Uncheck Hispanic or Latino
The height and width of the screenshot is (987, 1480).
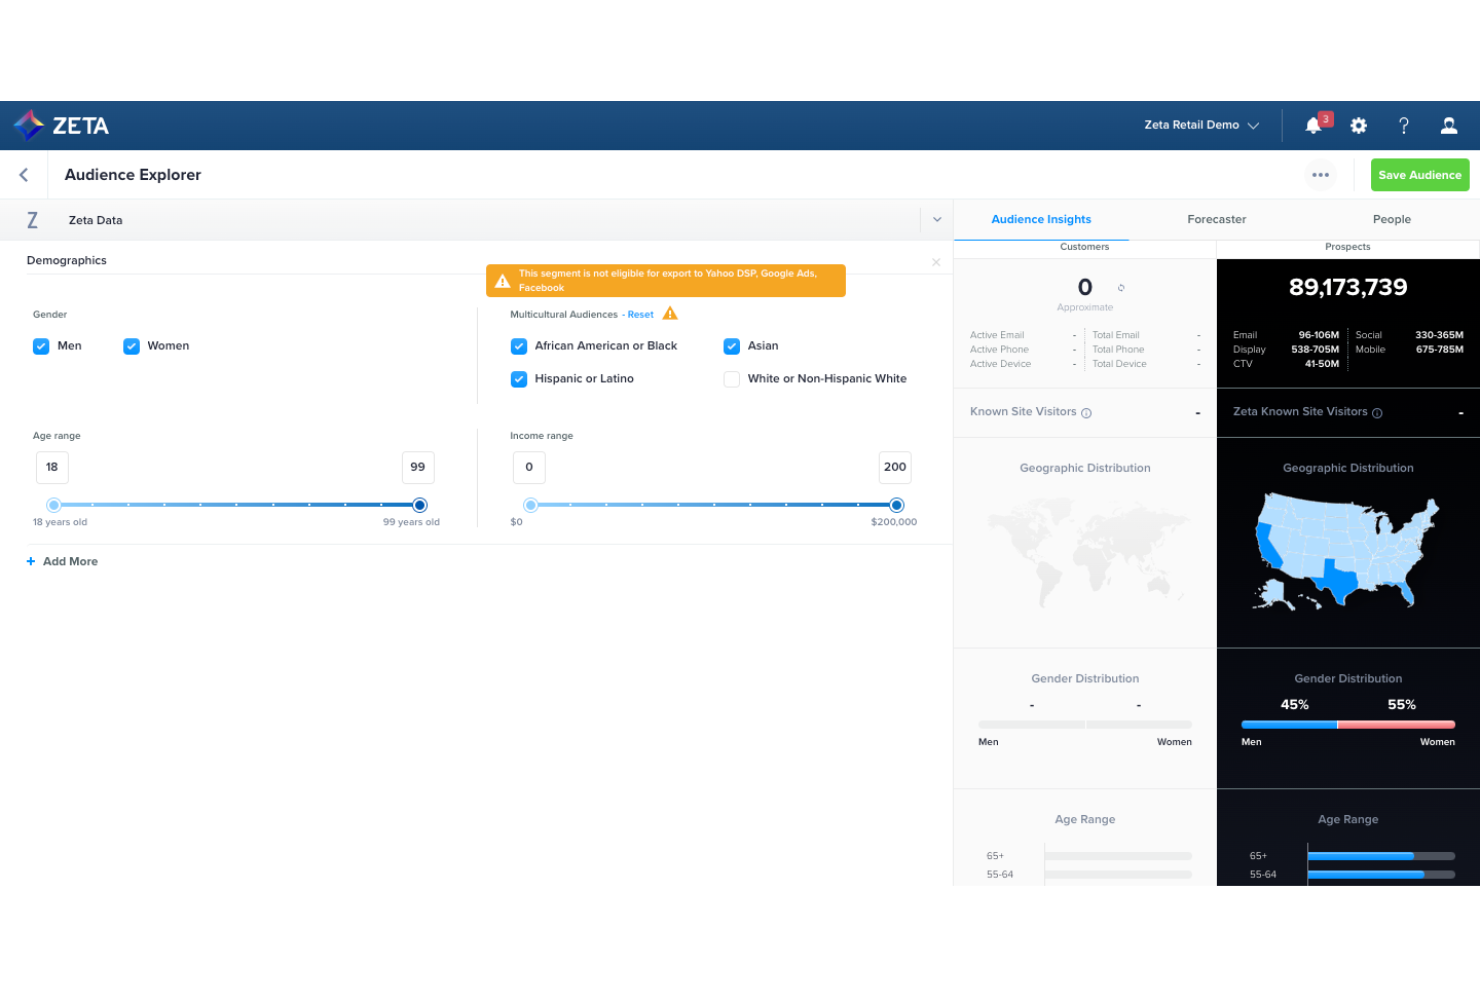pyautogui.click(x=519, y=379)
